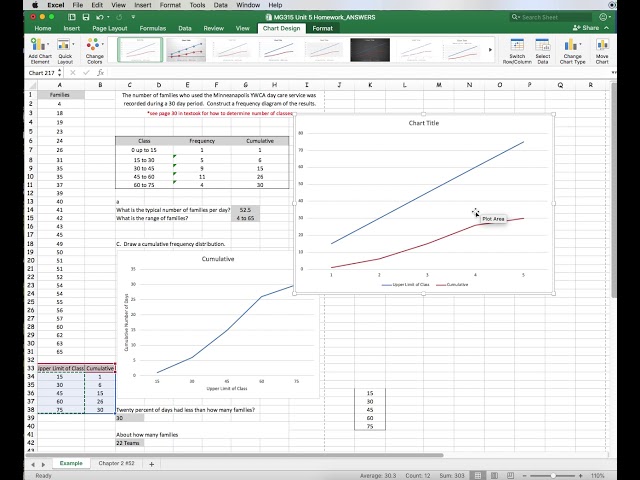This screenshot has width=640, height=480.
Task: Open the Excel application menu
Action: click(x=56, y=5)
